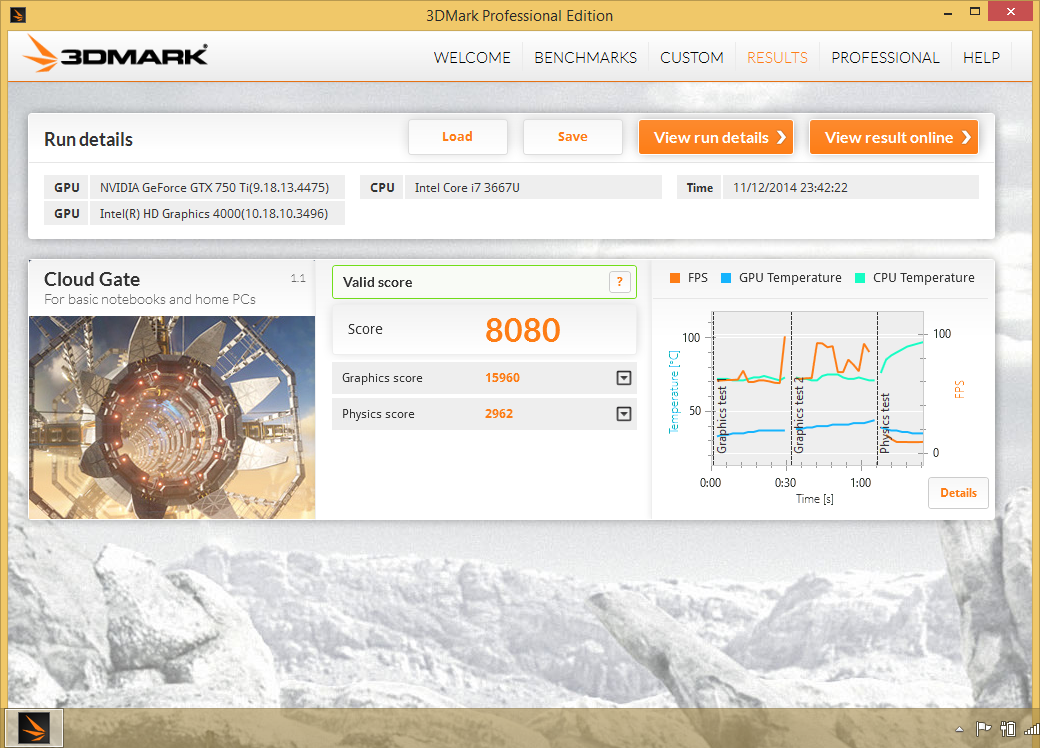The width and height of the screenshot is (1040, 748).
Task: Open the HELP tab
Action: 982,58
